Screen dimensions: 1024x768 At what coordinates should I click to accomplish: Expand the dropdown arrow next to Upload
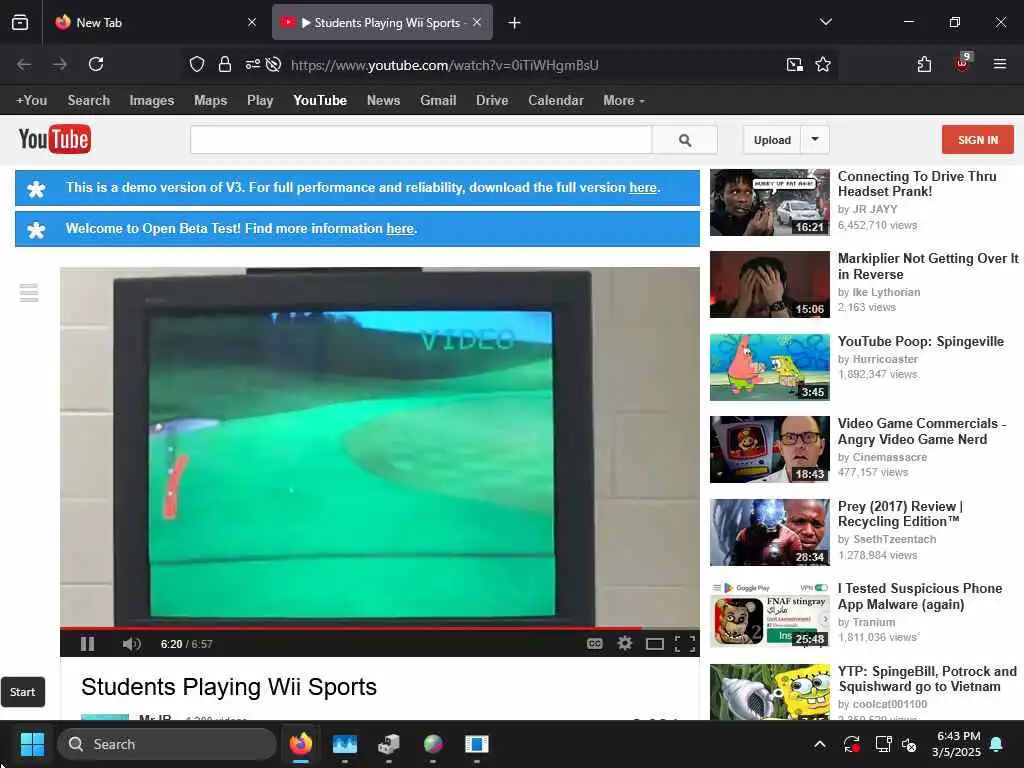click(x=815, y=139)
